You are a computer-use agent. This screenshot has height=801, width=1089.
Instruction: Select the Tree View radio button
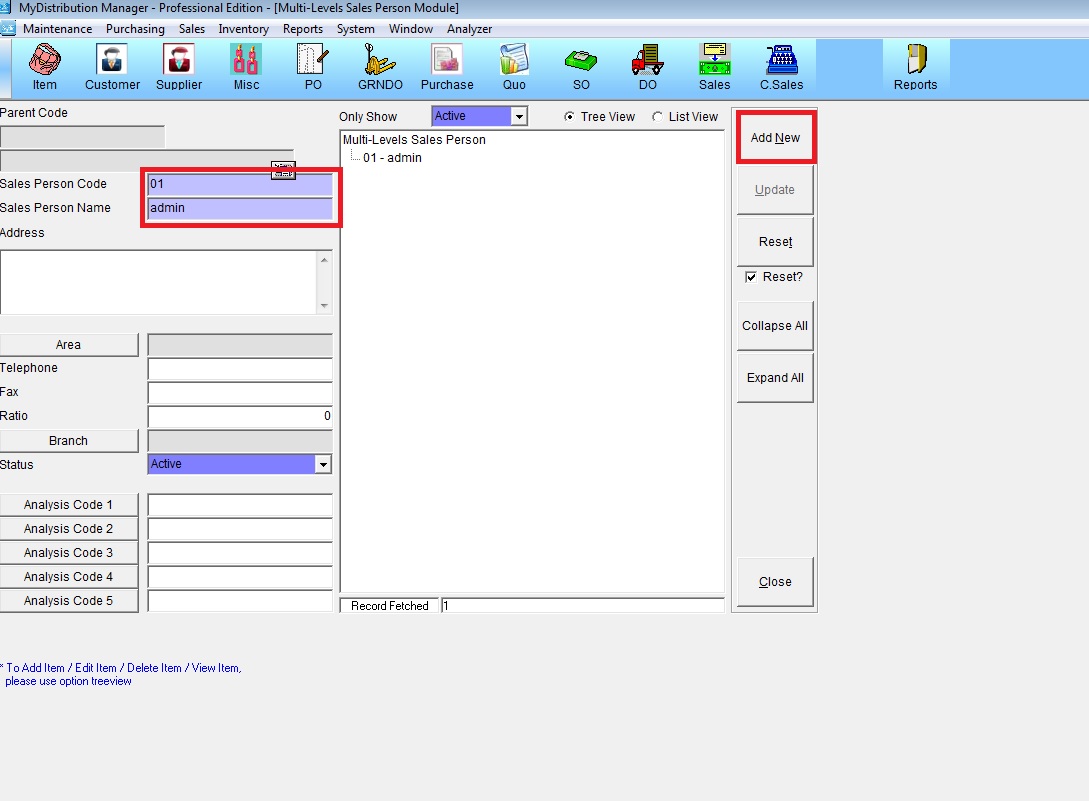[x=570, y=117]
